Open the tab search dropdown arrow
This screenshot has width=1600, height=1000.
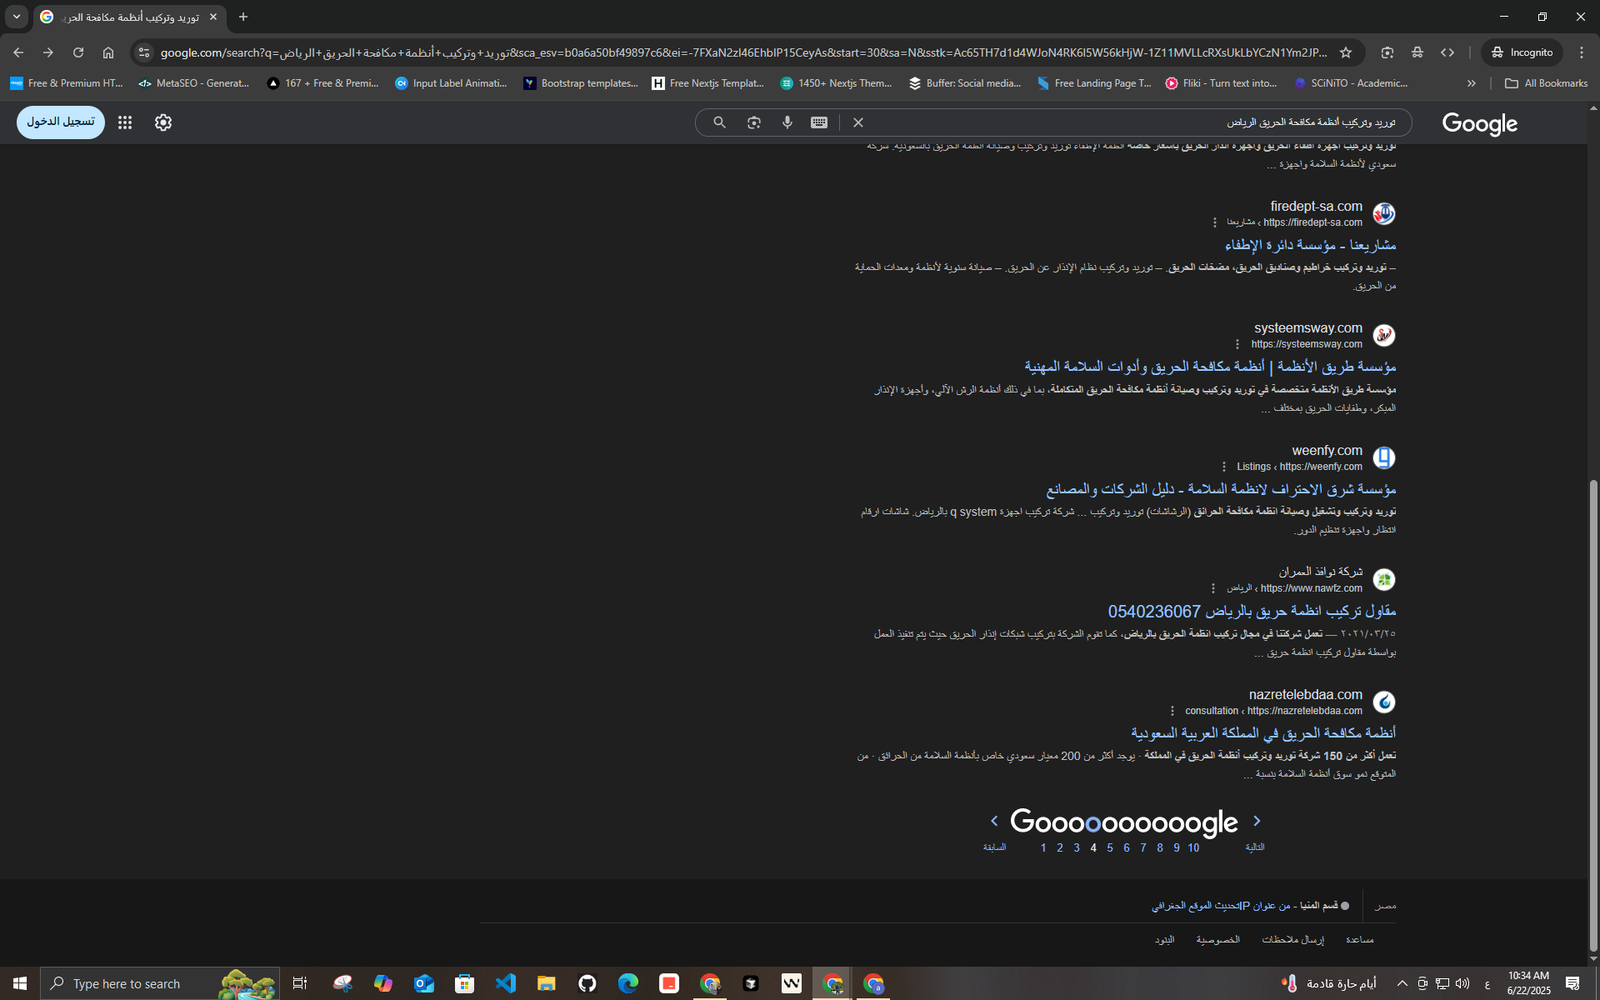coord(16,16)
